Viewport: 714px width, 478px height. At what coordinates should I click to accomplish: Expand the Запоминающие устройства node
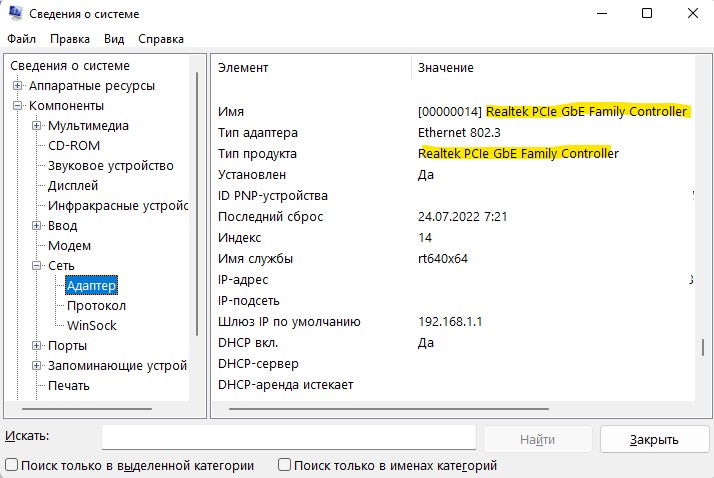pos(36,366)
